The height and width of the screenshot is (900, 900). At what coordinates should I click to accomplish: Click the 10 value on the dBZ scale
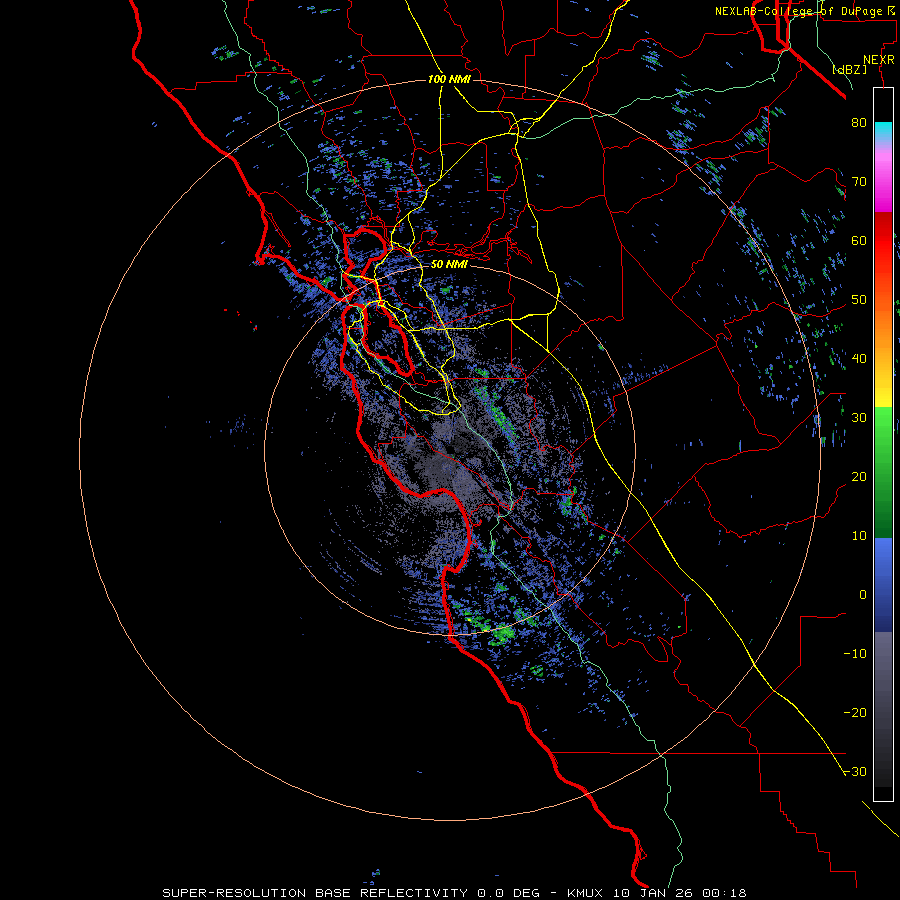(x=859, y=536)
